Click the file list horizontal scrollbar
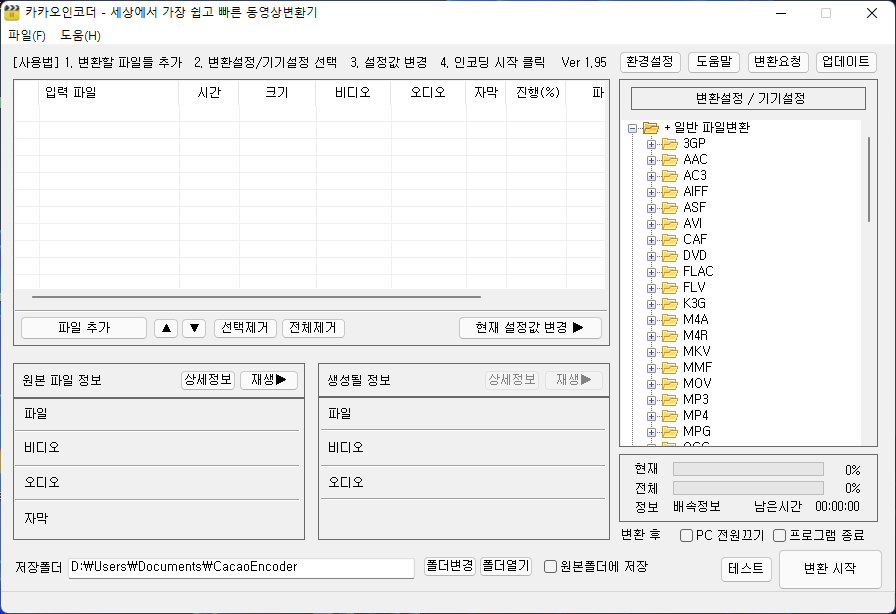 pyautogui.click(x=257, y=297)
